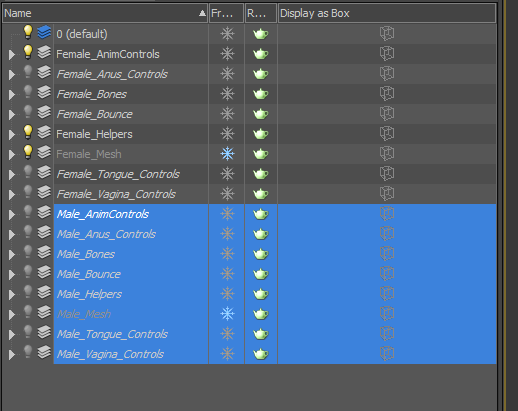Click freeze icon on 0 (default) layer
The height and width of the screenshot is (411, 518).
click(227, 34)
